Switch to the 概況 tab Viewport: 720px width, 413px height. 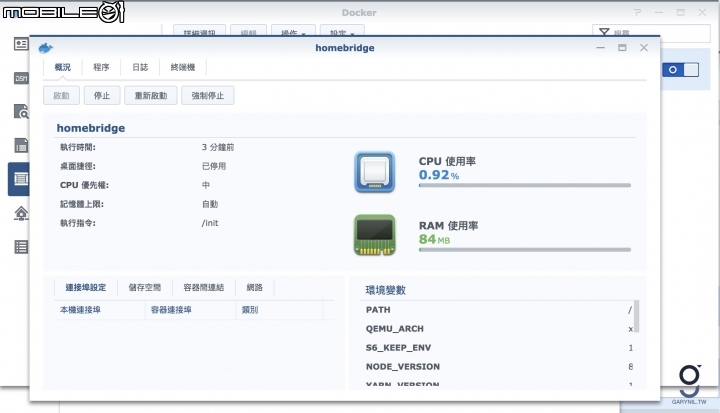62,68
